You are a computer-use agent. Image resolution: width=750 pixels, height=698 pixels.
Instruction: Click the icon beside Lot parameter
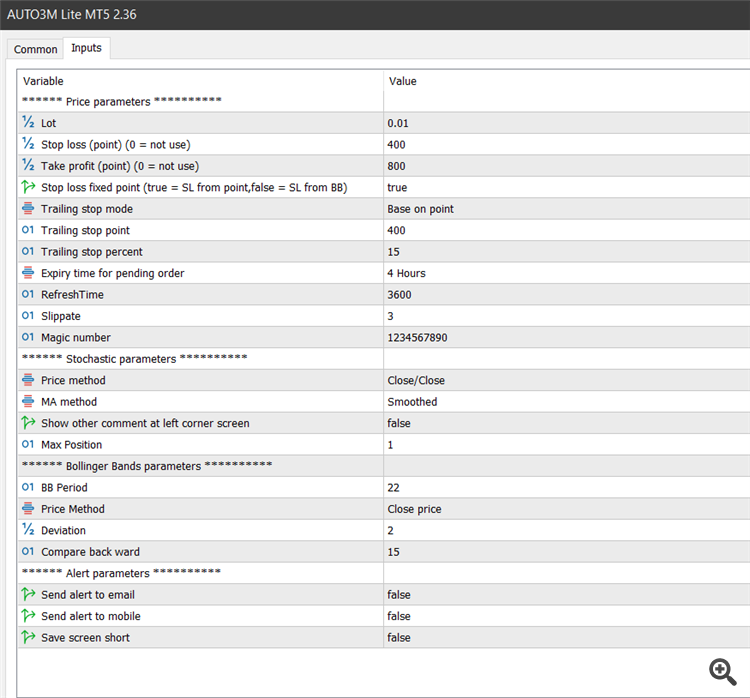click(x=28, y=123)
